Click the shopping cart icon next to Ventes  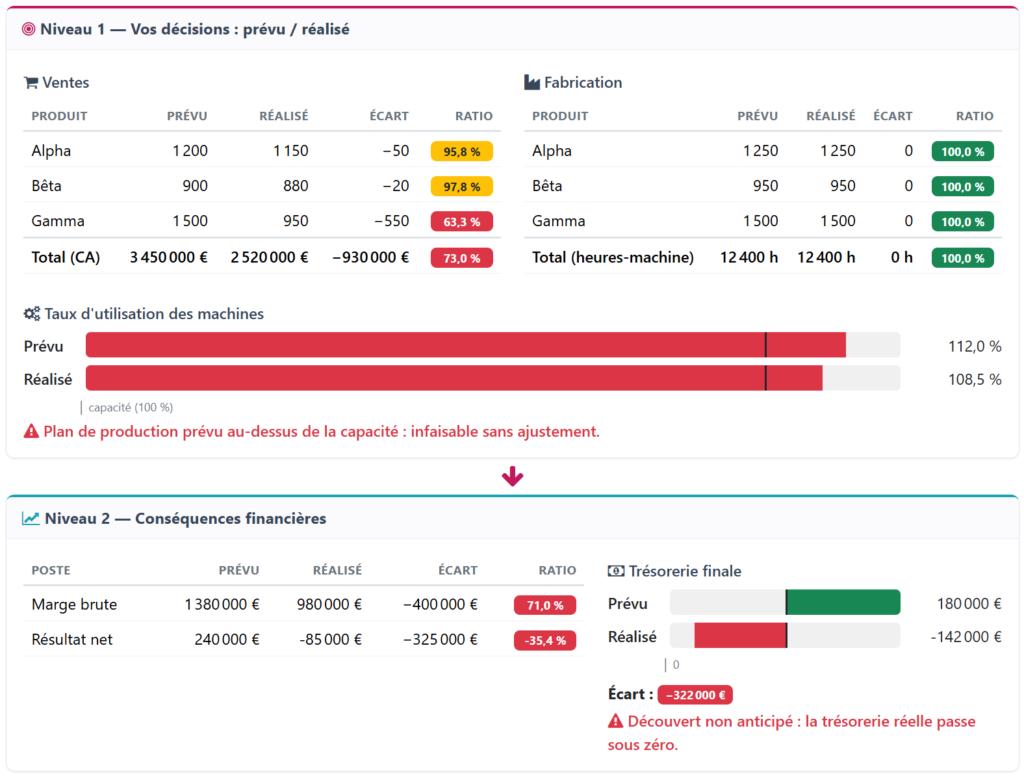31,83
